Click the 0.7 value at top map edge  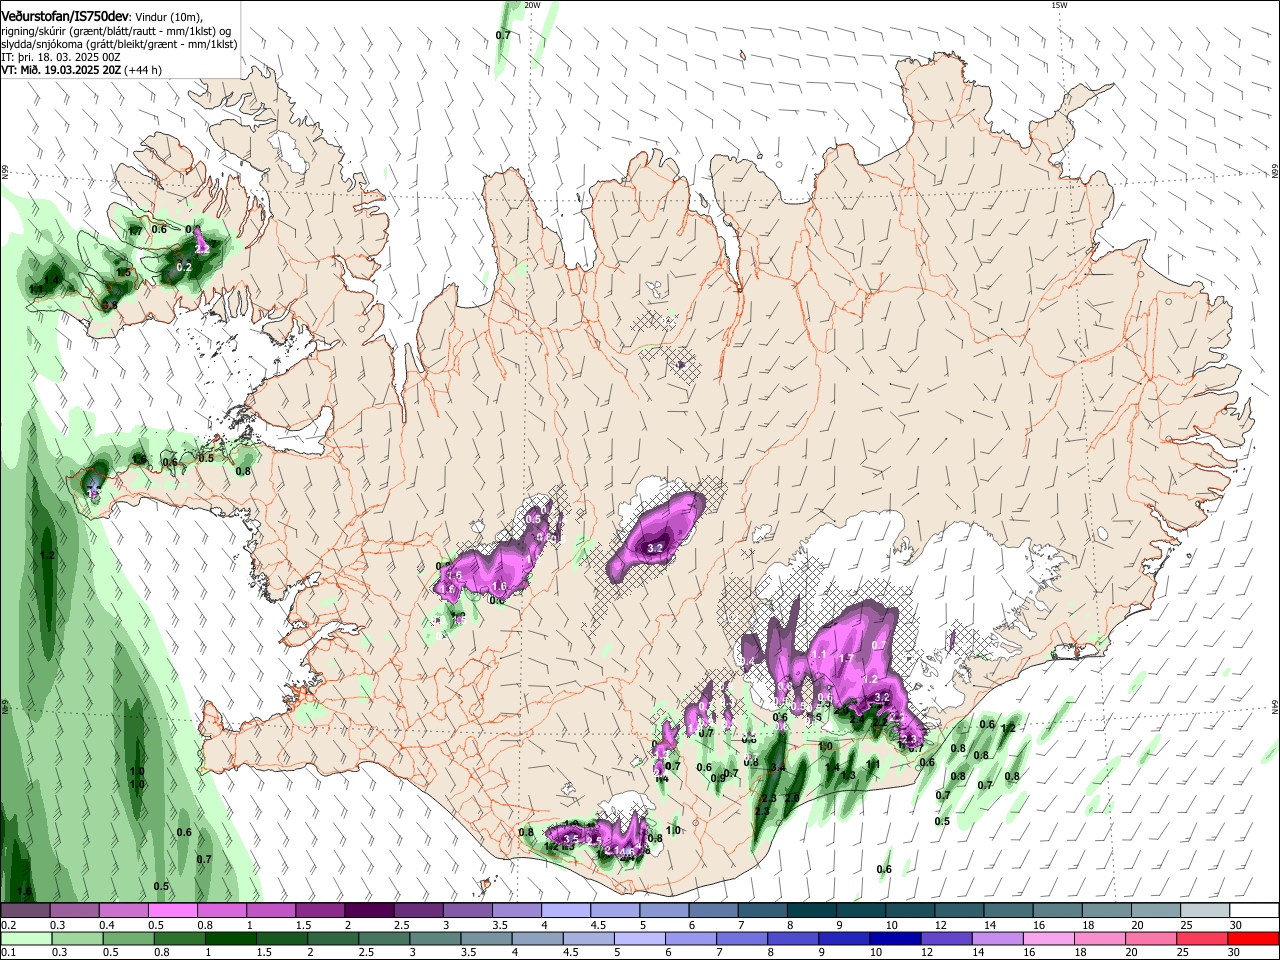[x=503, y=35]
